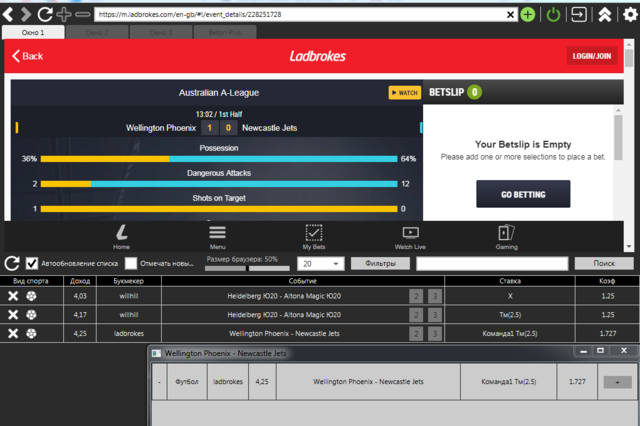Screen dimensions: 640x426
Task: Switch to Окно 3 tab
Action: [161, 32]
